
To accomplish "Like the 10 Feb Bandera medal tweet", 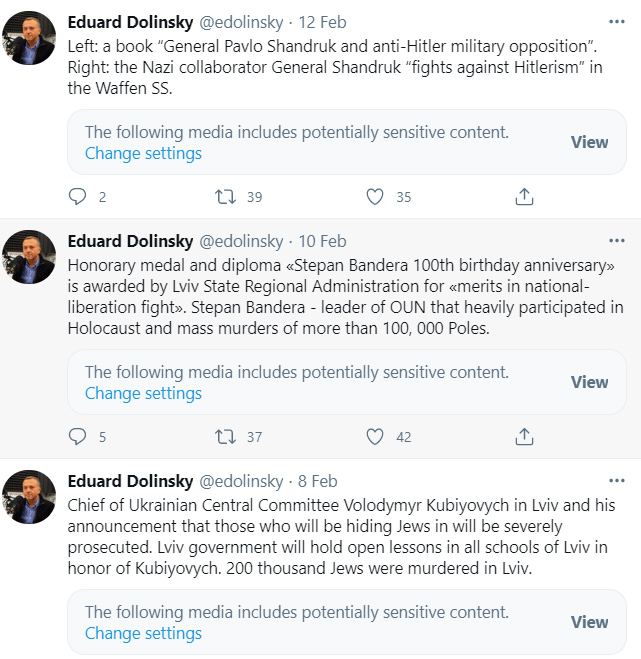I will coord(375,436).
